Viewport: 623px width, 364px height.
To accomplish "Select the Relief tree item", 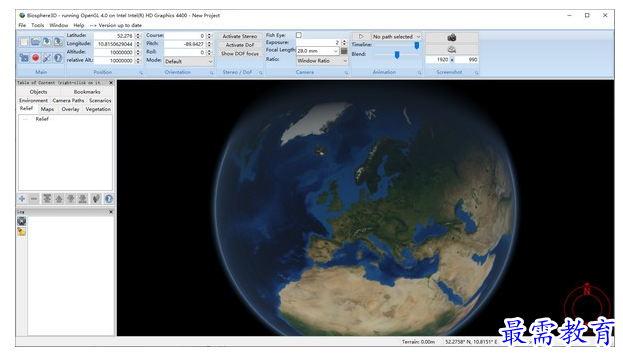I will pos(42,119).
